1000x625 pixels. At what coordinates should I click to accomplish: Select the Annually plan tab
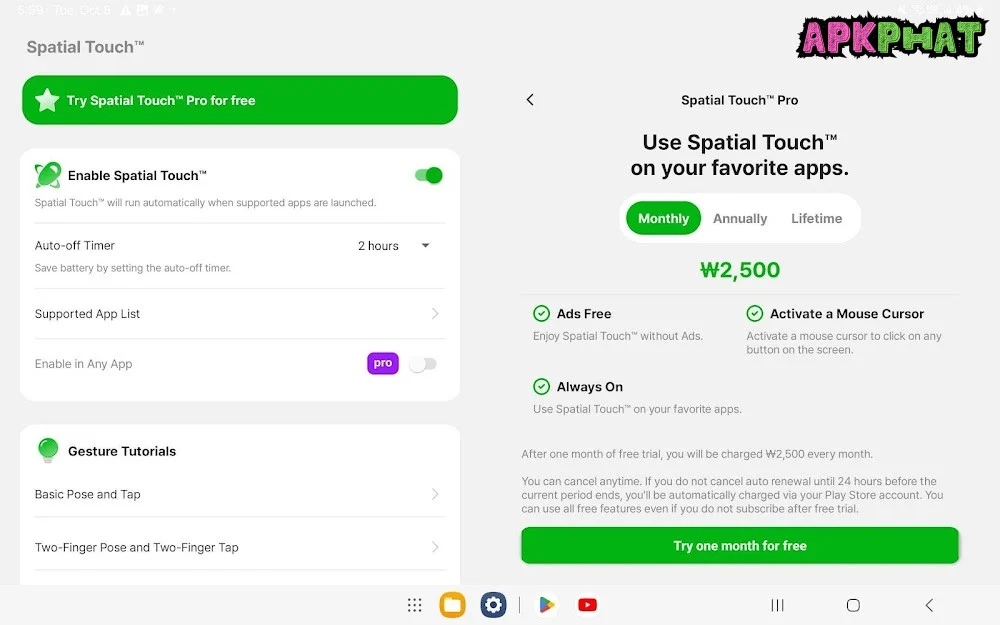click(740, 219)
